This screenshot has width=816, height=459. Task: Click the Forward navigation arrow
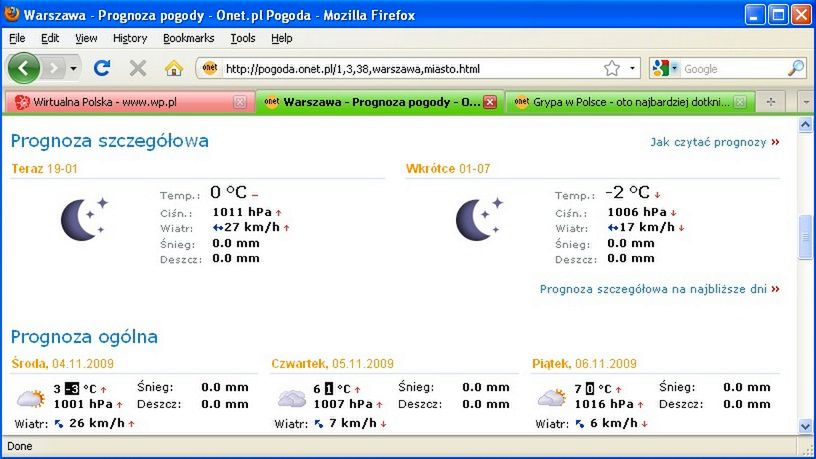coord(54,68)
